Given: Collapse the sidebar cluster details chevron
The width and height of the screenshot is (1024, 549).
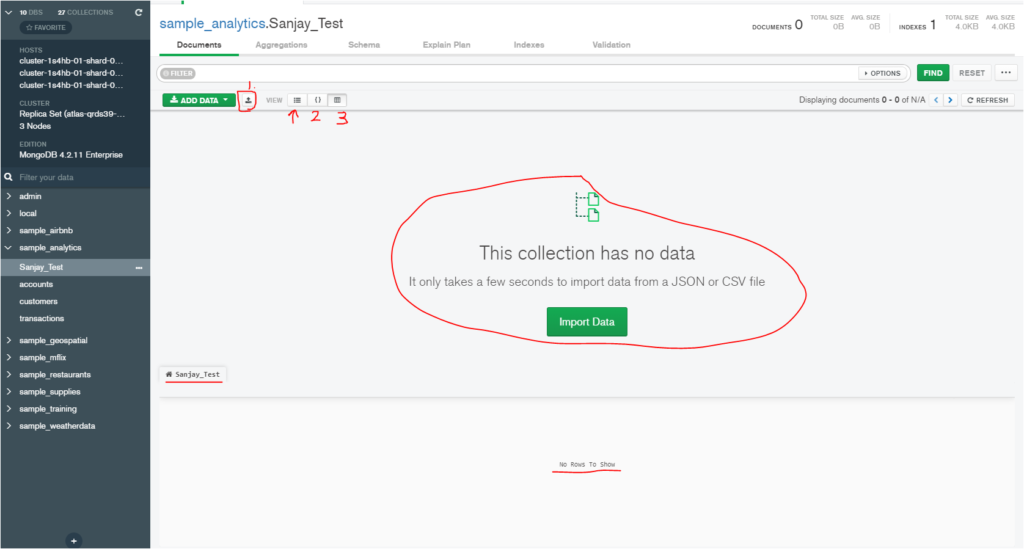Looking at the screenshot, I should 8,12.
